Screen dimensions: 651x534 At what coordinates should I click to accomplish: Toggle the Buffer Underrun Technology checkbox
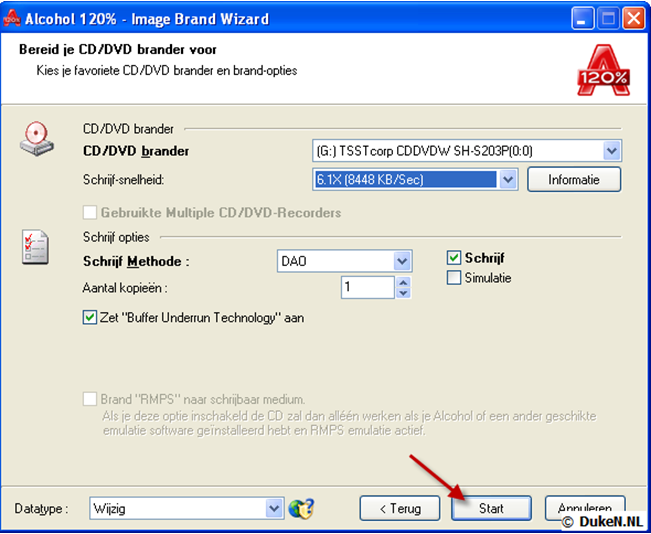point(90,318)
